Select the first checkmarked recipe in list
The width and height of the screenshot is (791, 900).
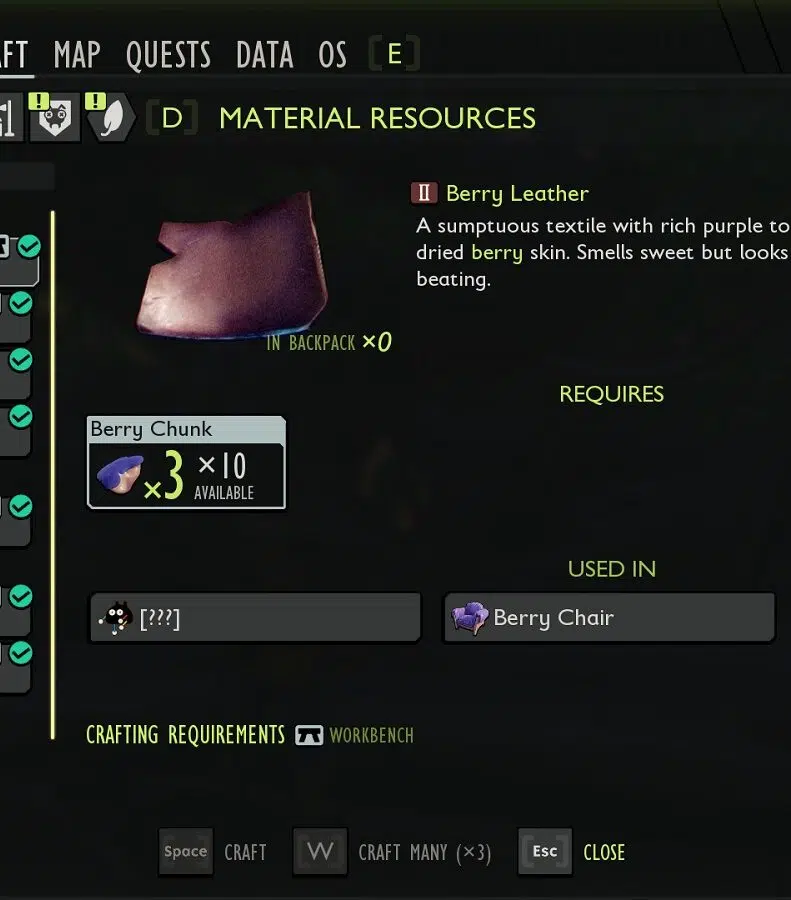pos(20,259)
